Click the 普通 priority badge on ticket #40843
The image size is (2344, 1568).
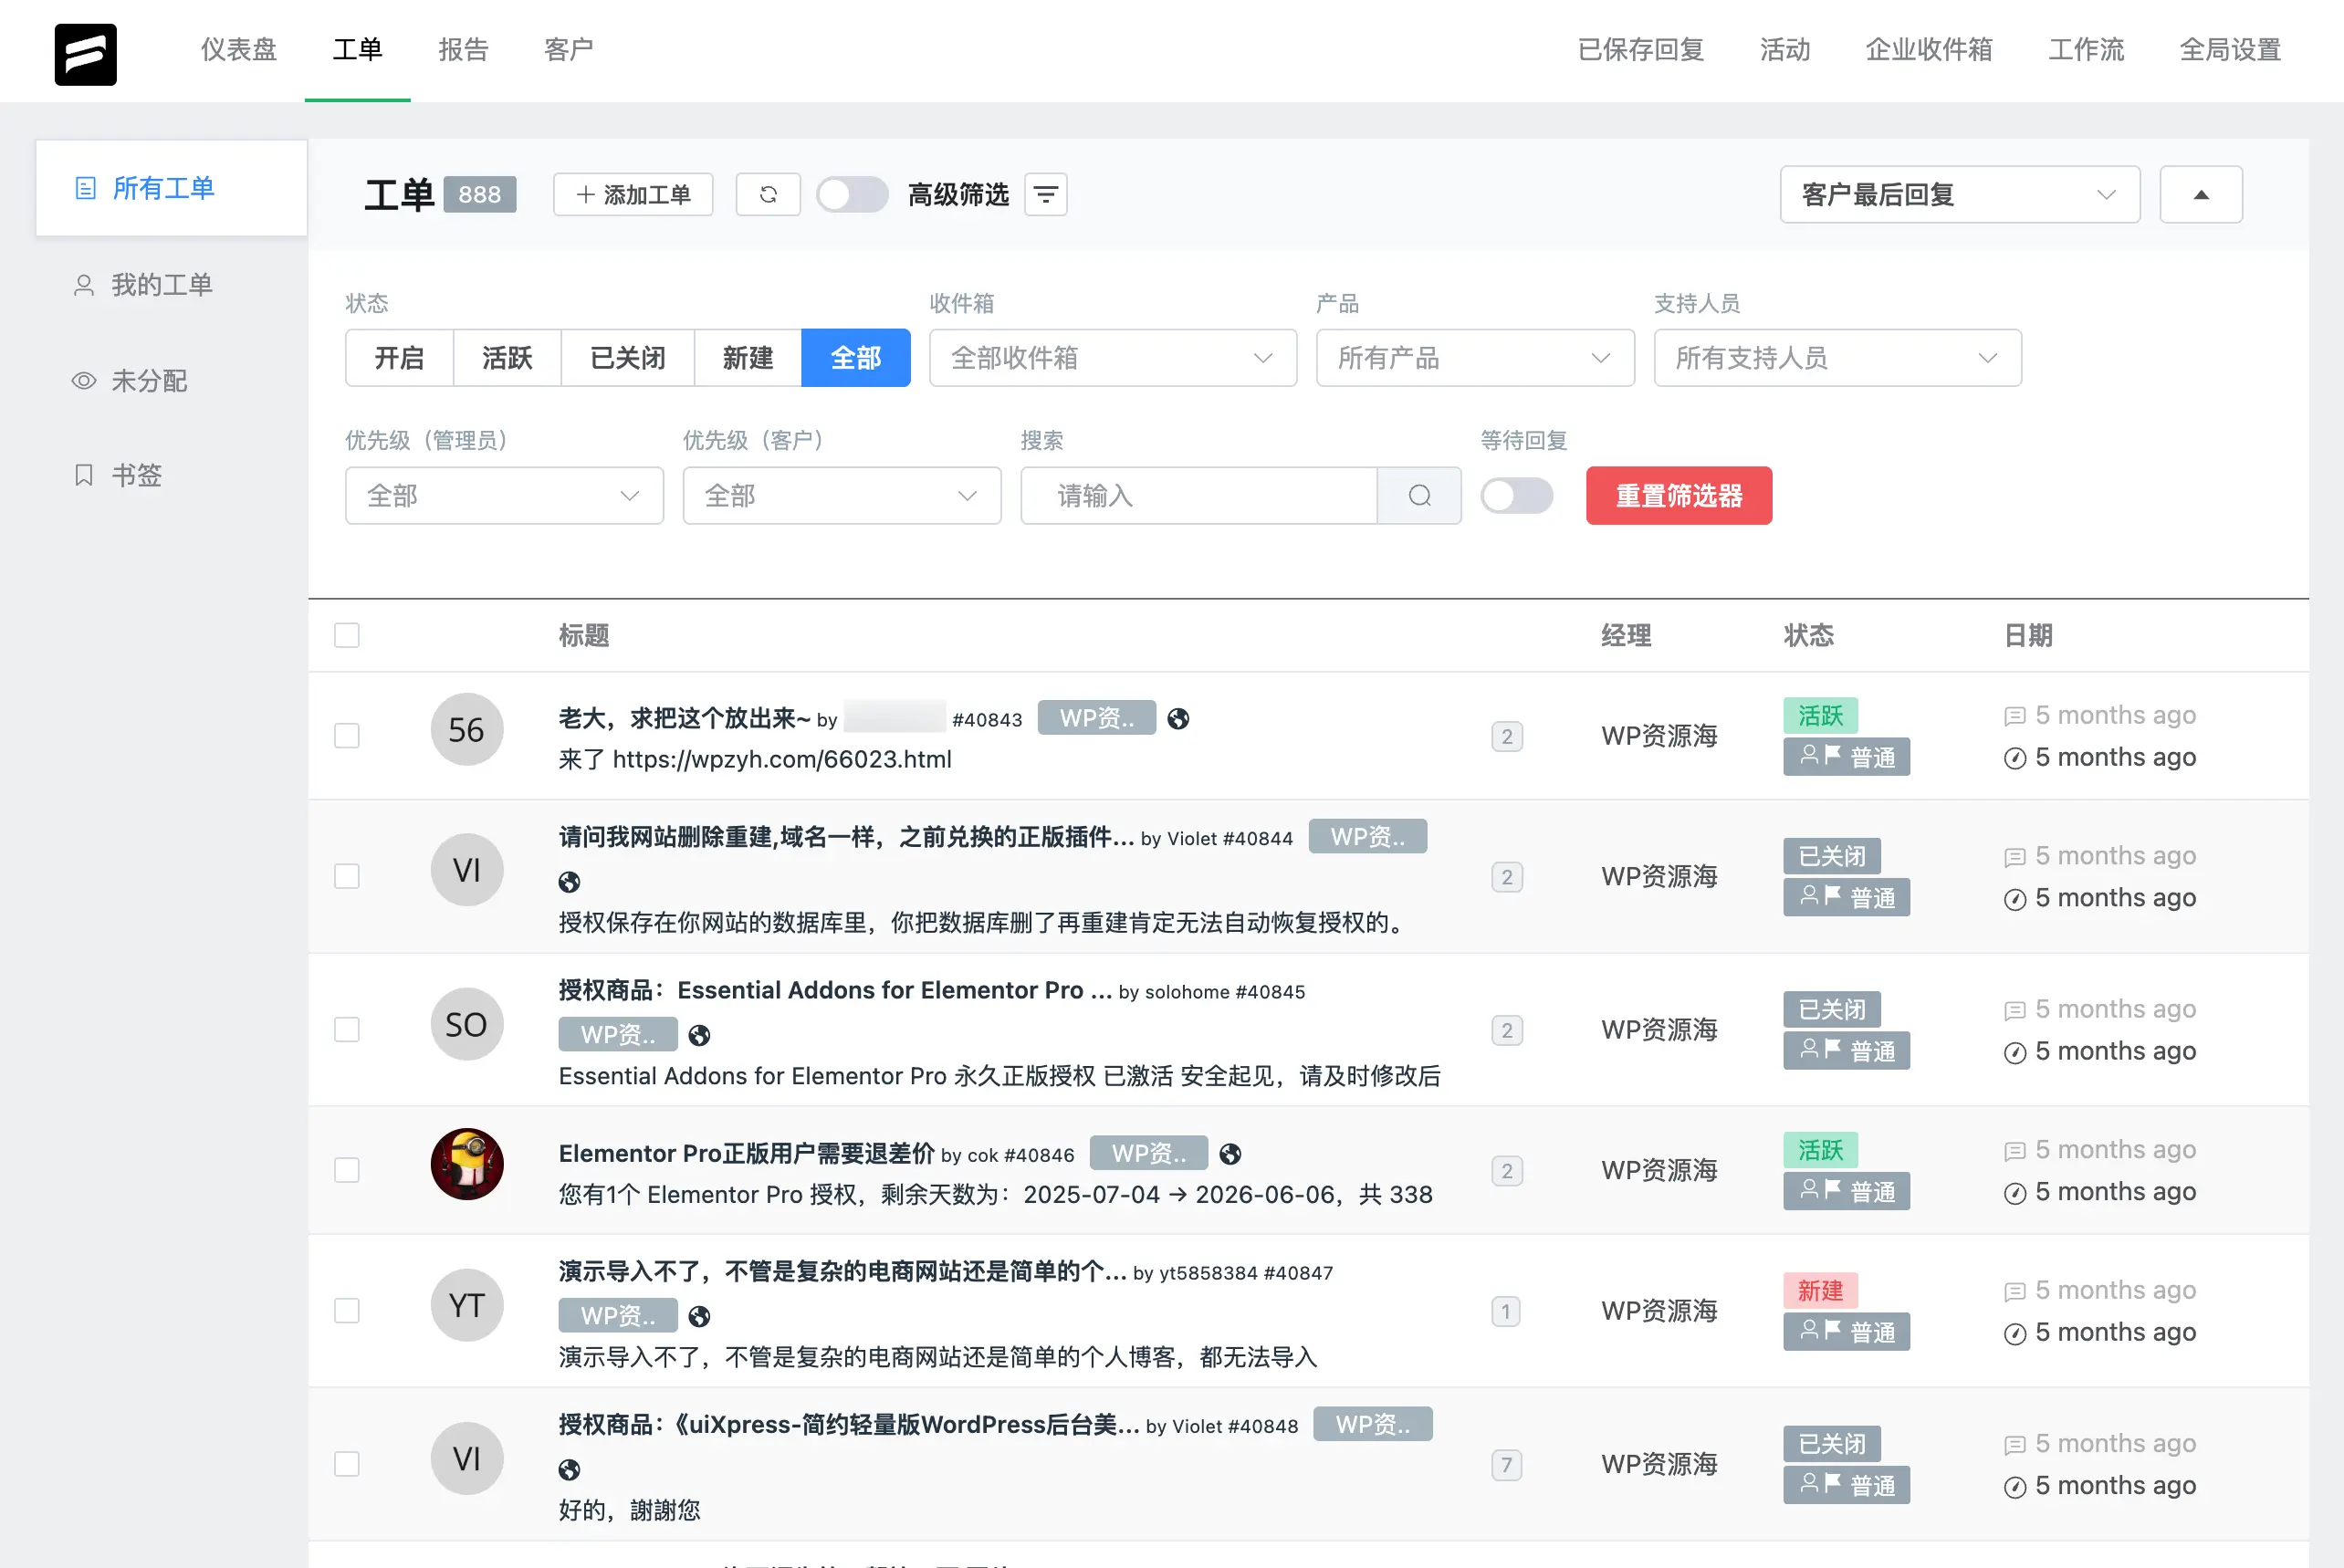tap(1846, 757)
